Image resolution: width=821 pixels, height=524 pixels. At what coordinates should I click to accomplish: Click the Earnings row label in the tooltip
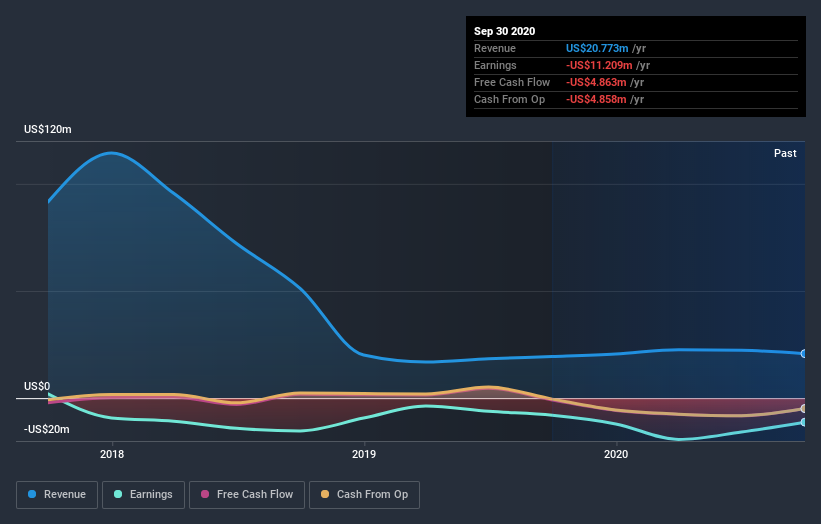(x=495, y=65)
